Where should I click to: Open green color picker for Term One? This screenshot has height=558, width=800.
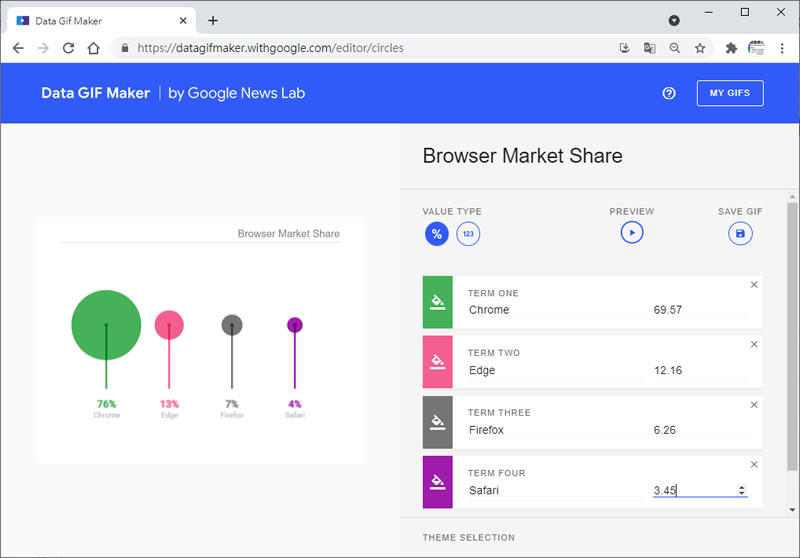pos(437,302)
